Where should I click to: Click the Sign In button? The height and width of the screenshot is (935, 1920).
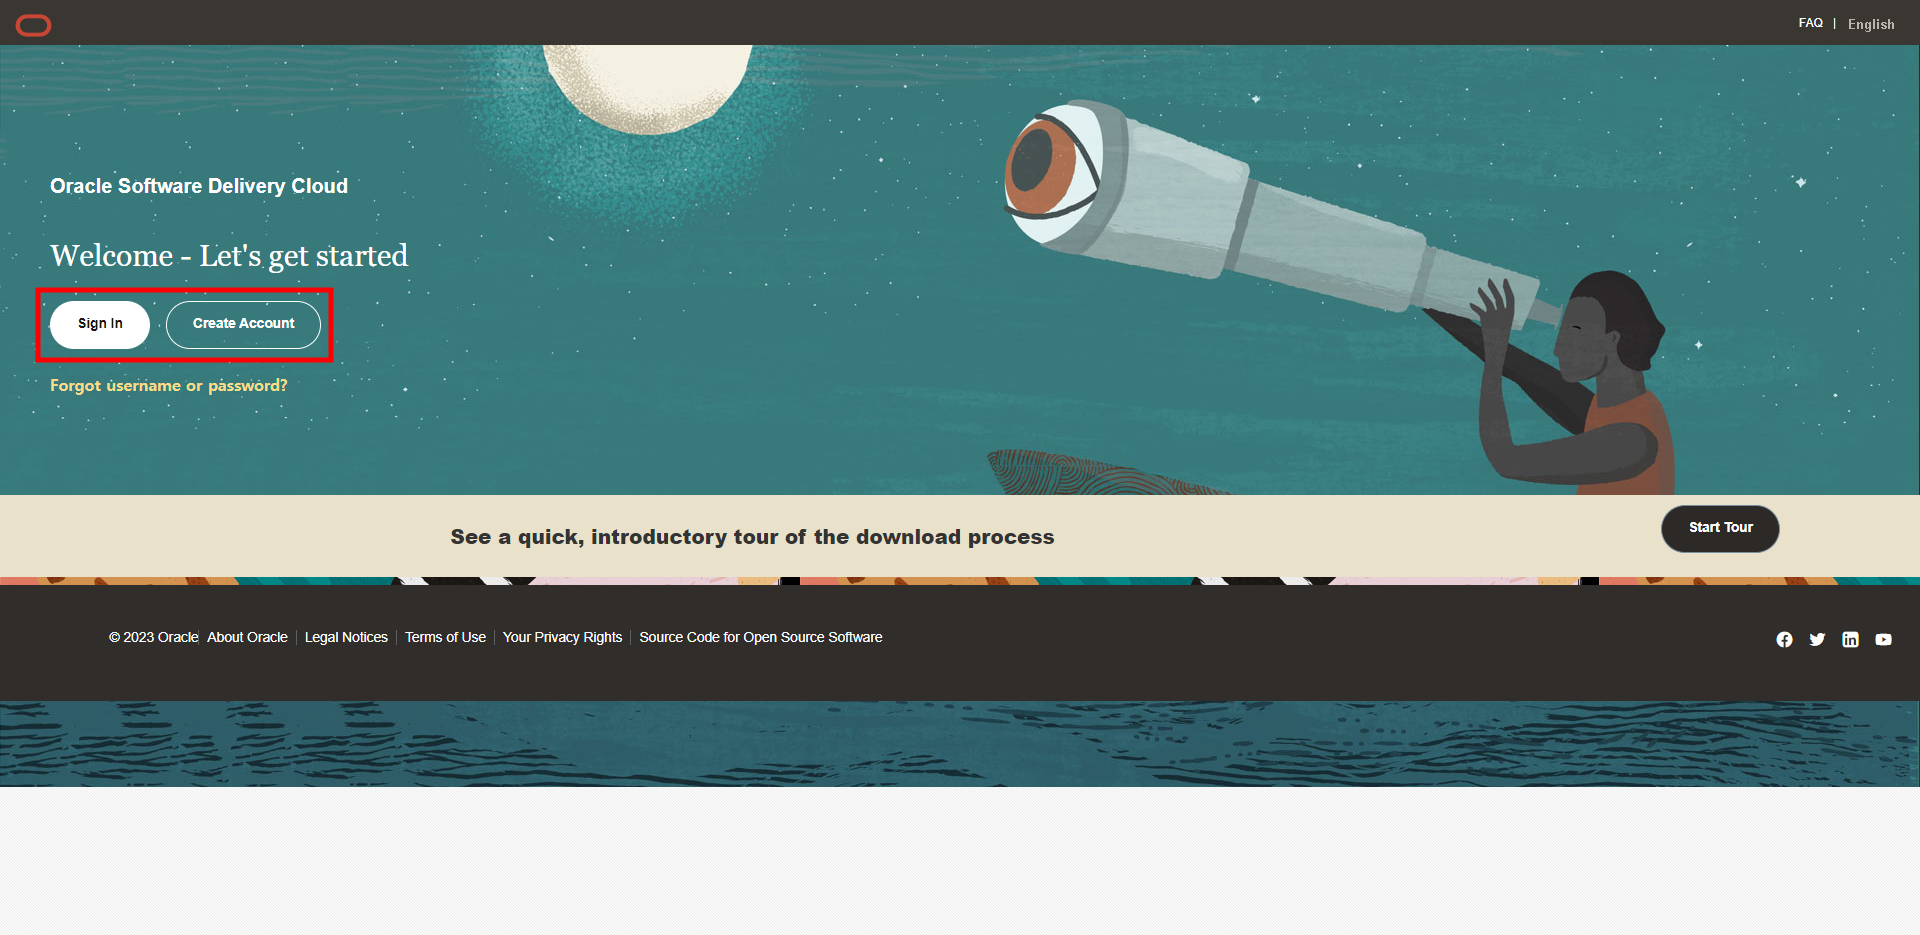coord(100,324)
